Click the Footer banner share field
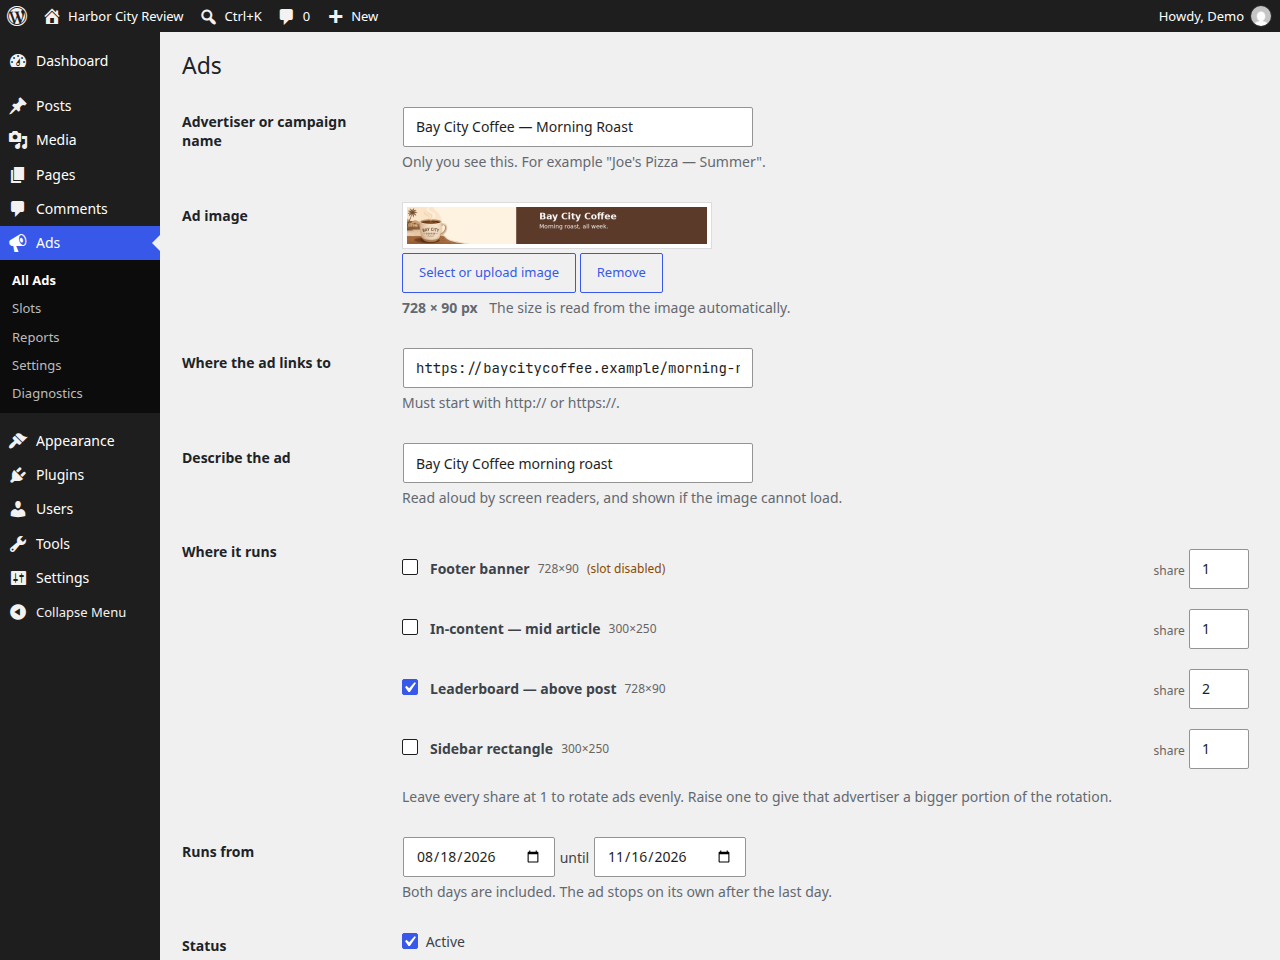The height and width of the screenshot is (960, 1280). tap(1219, 569)
